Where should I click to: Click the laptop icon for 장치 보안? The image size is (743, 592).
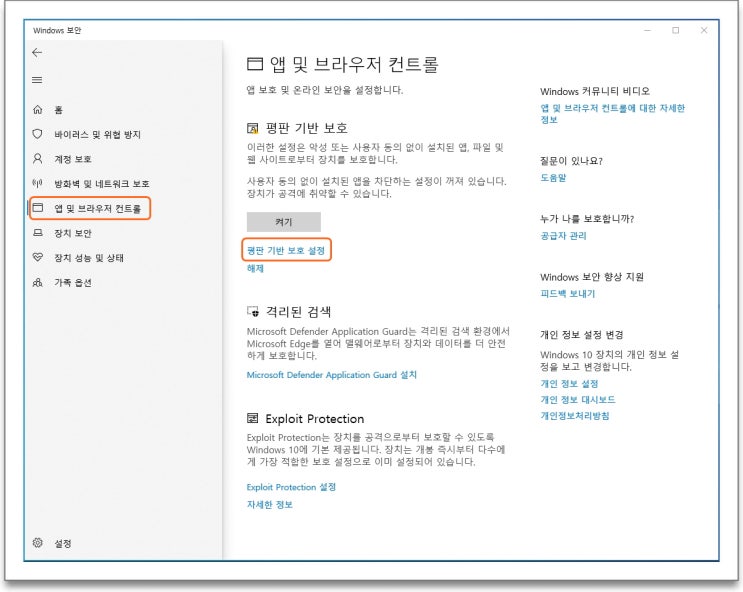click(37, 233)
